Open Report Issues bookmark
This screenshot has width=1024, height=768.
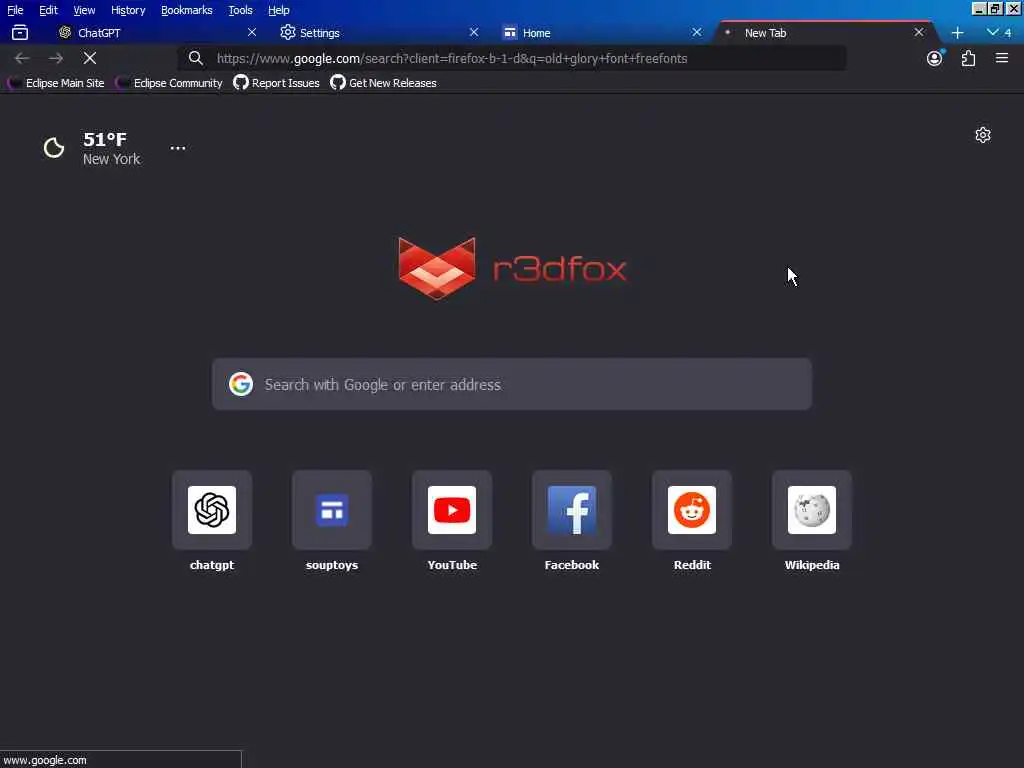pyautogui.click(x=277, y=83)
